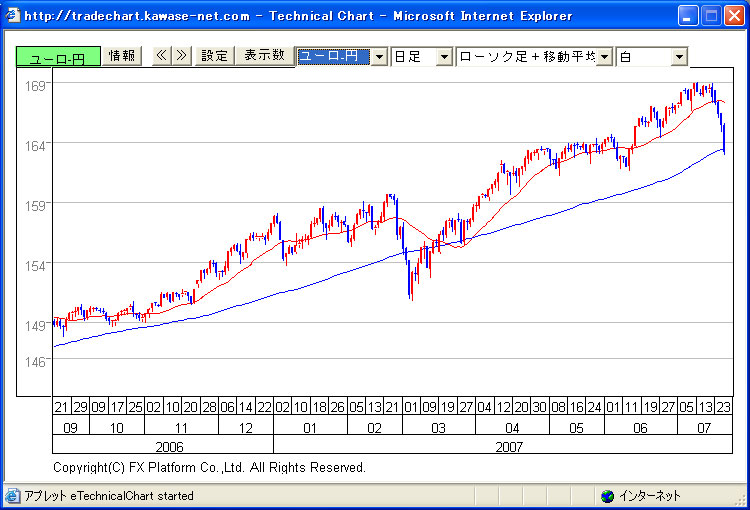Click the applet status icon in status bar
Image resolution: width=750 pixels, height=510 pixels.
(12, 496)
